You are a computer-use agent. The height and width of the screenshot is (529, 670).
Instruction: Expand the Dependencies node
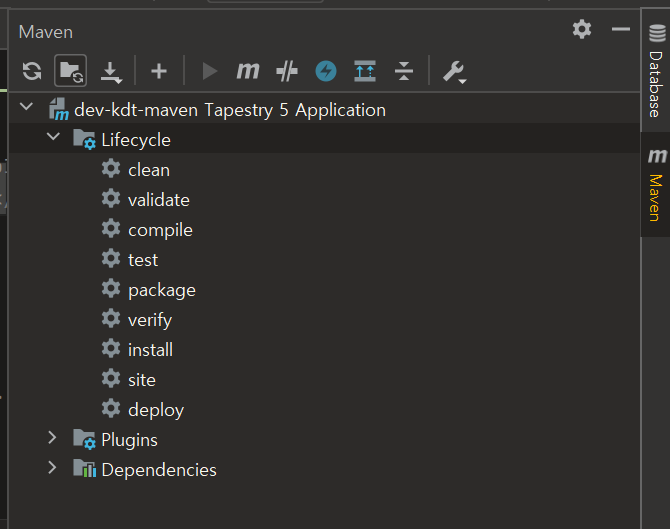(x=52, y=467)
